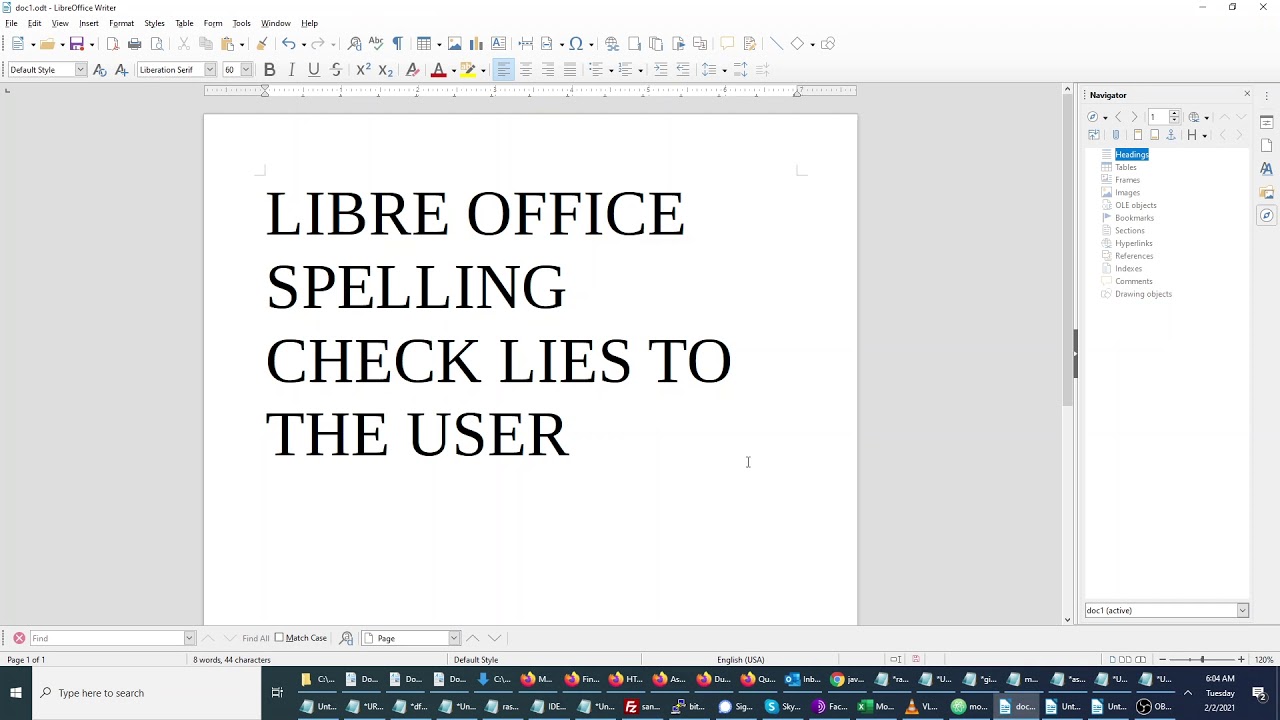
Task: Toggle Bold formatting
Action: coord(269,70)
